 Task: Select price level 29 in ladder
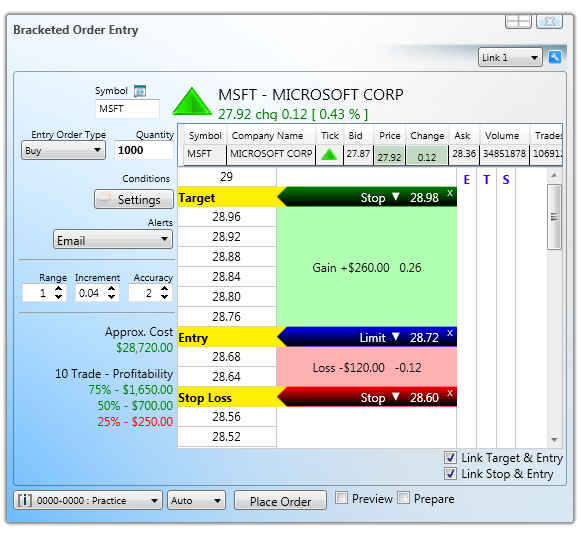pyautogui.click(x=227, y=177)
